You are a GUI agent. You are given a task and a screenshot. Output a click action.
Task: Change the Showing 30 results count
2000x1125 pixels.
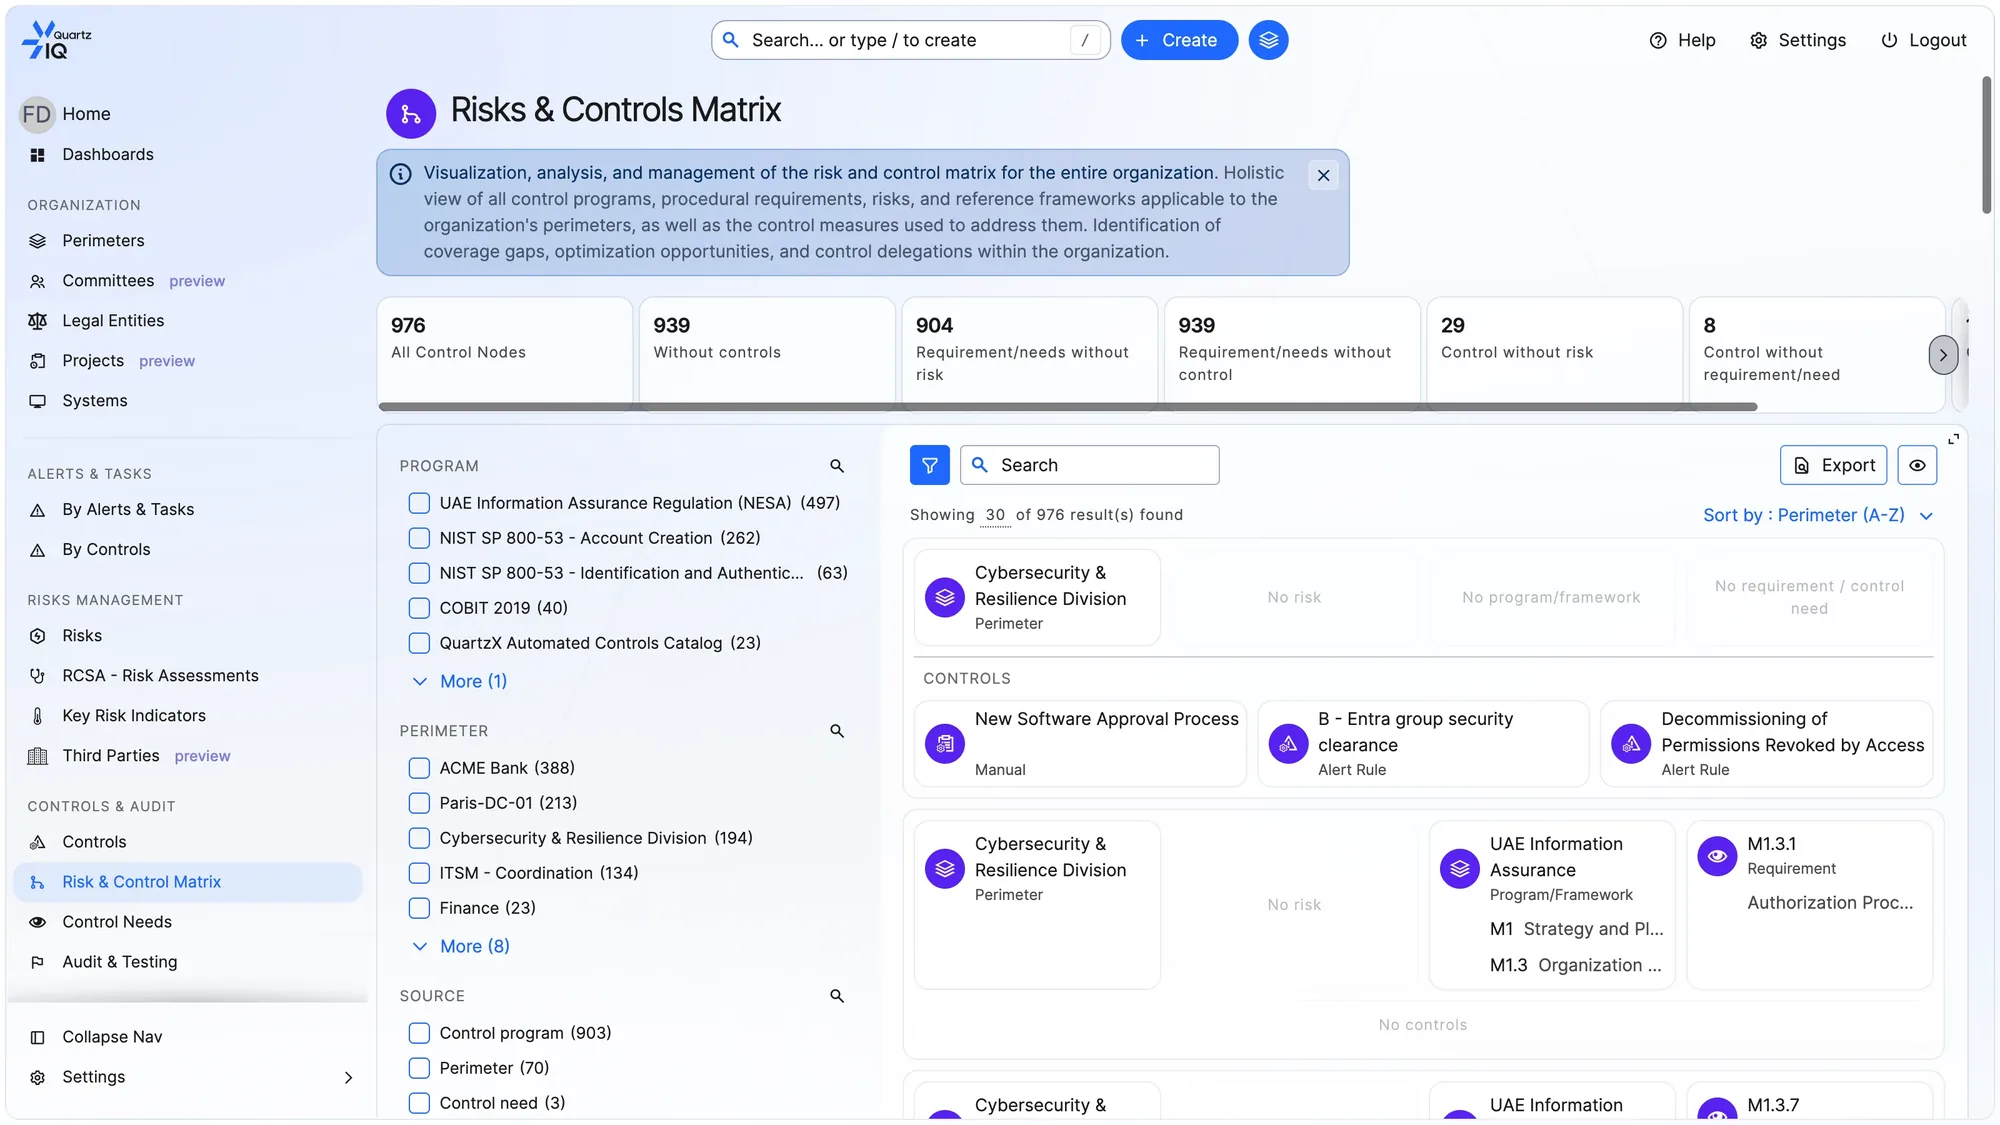pyautogui.click(x=995, y=515)
